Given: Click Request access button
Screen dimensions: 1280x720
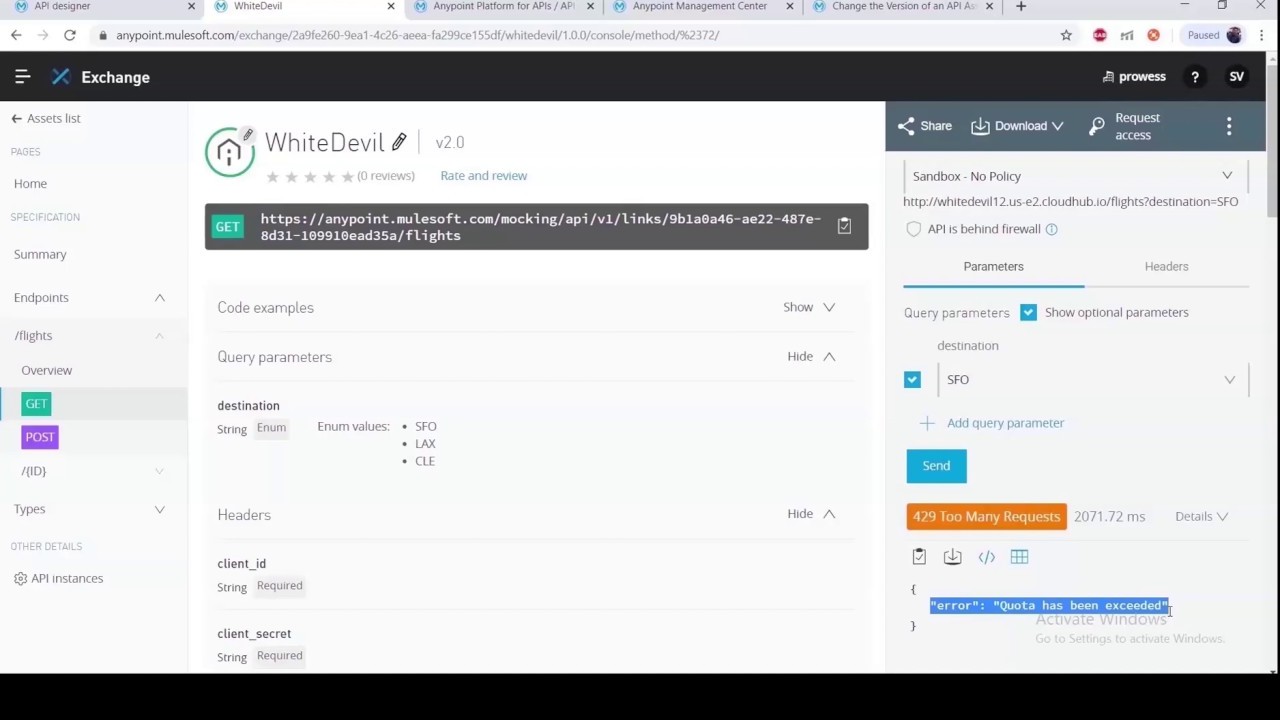Looking at the screenshot, I should (1125, 126).
